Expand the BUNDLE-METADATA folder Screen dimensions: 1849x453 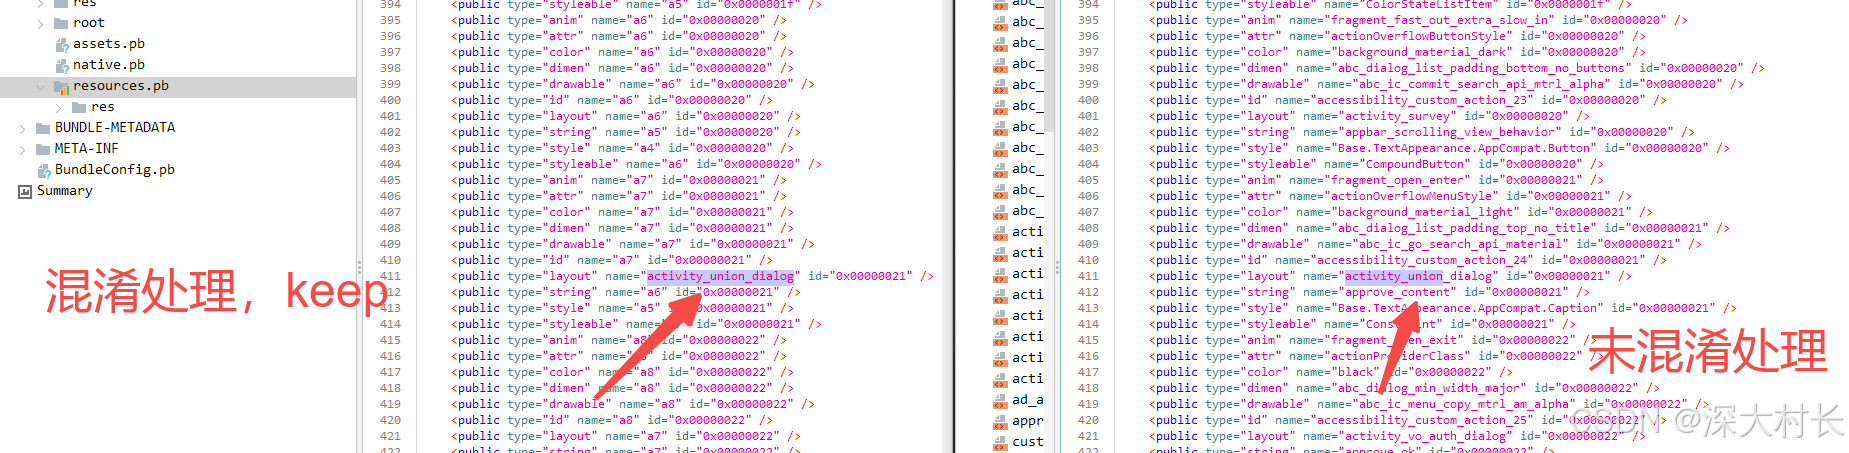pyautogui.click(x=23, y=128)
